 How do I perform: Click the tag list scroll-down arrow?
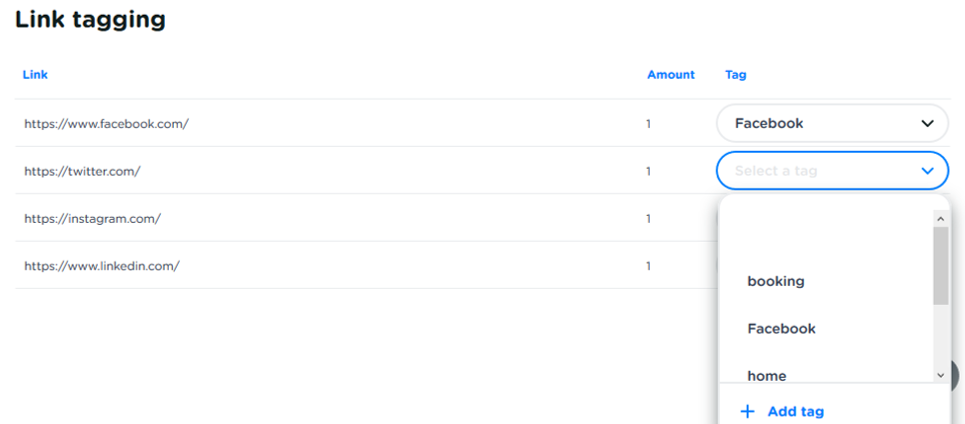940,374
